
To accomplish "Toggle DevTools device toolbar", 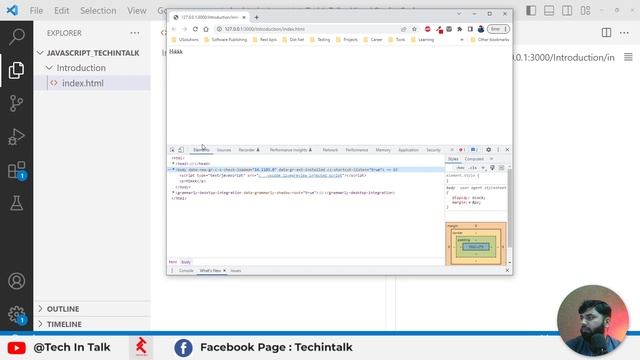I will point(181,150).
